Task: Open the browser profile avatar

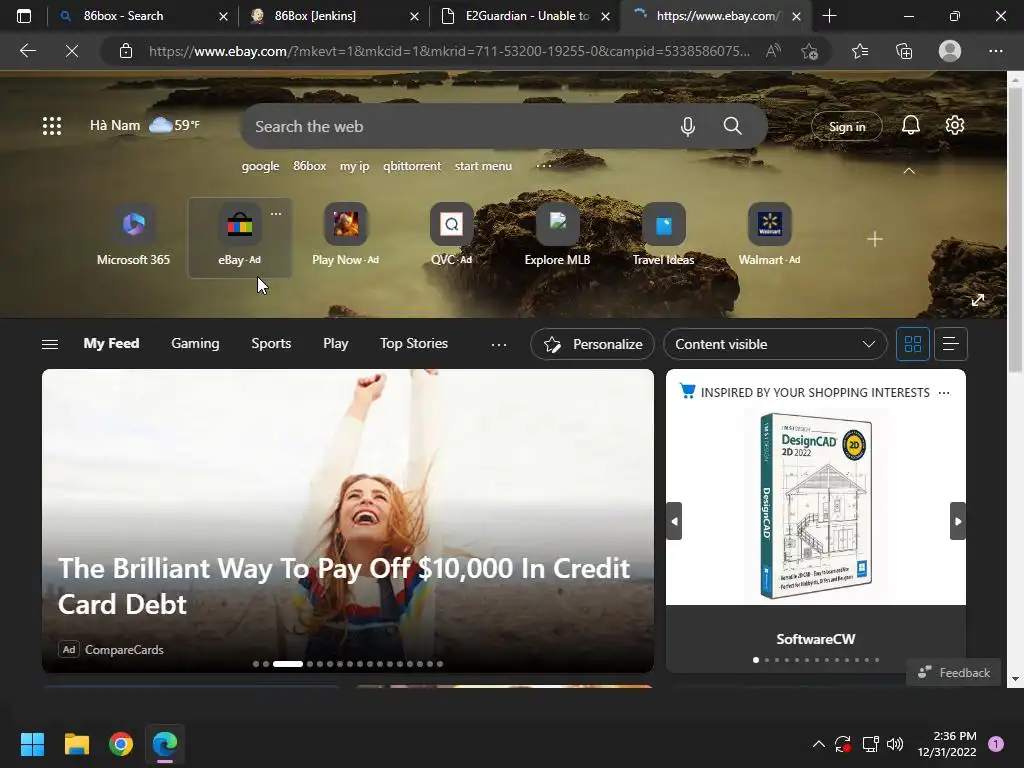Action: [x=950, y=51]
